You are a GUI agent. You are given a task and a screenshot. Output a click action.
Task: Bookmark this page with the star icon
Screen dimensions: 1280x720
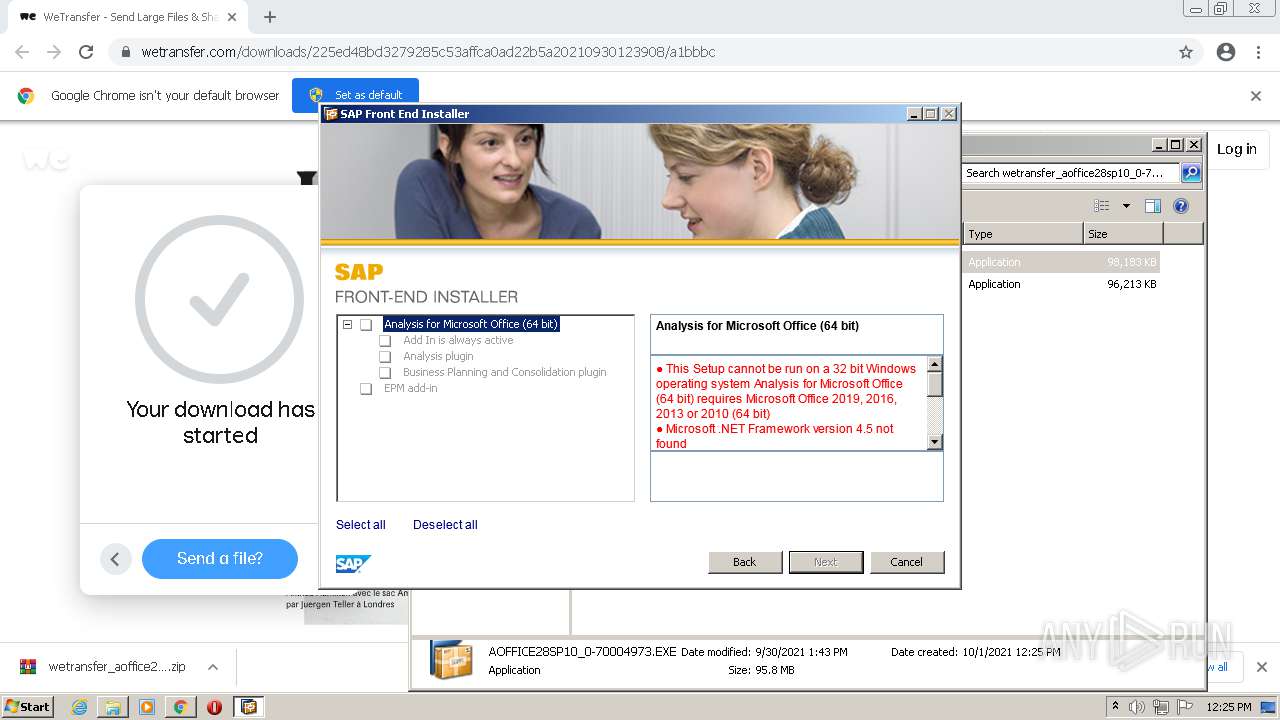pos(1186,52)
